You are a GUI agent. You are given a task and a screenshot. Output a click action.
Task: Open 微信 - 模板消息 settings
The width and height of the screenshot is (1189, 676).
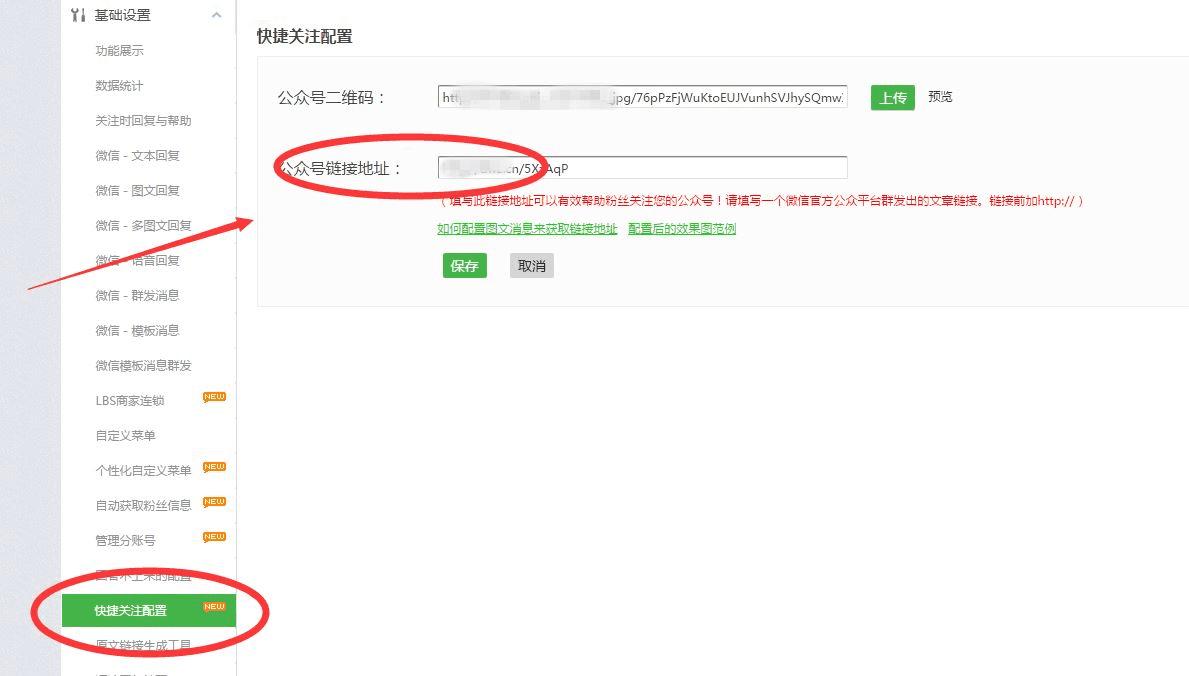point(137,330)
